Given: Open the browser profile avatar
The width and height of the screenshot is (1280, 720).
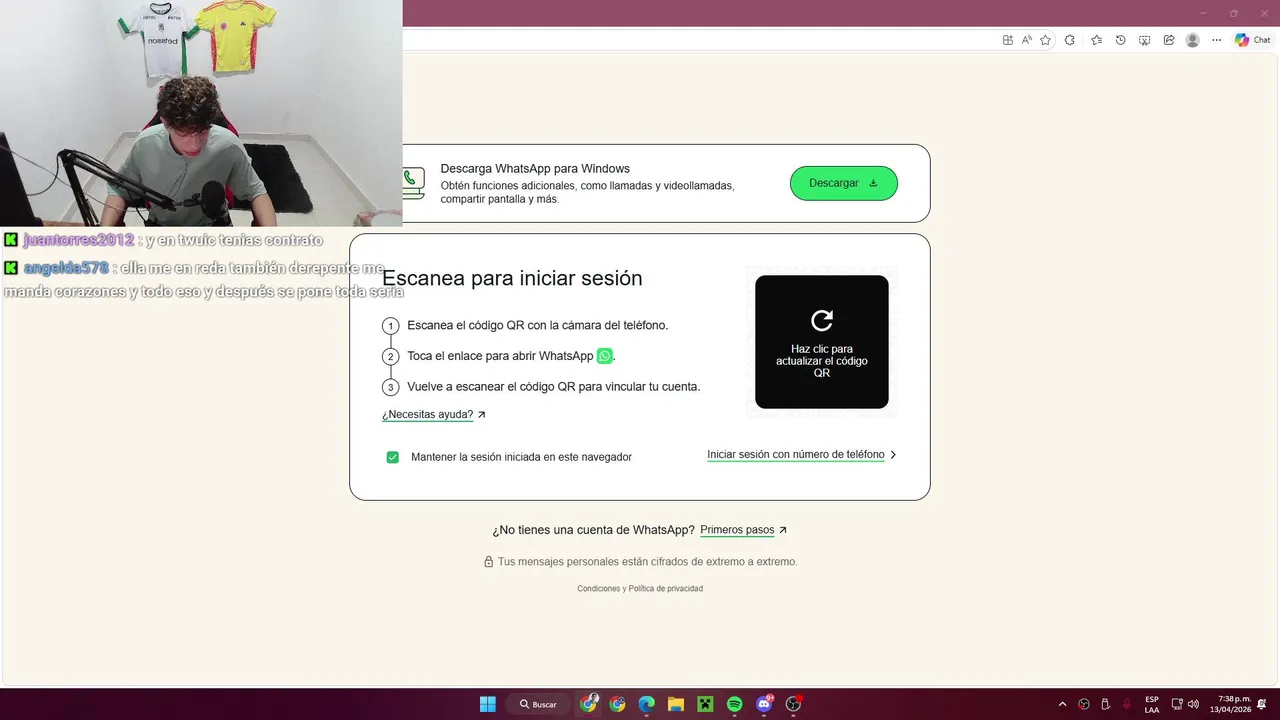Looking at the screenshot, I should tap(1192, 40).
